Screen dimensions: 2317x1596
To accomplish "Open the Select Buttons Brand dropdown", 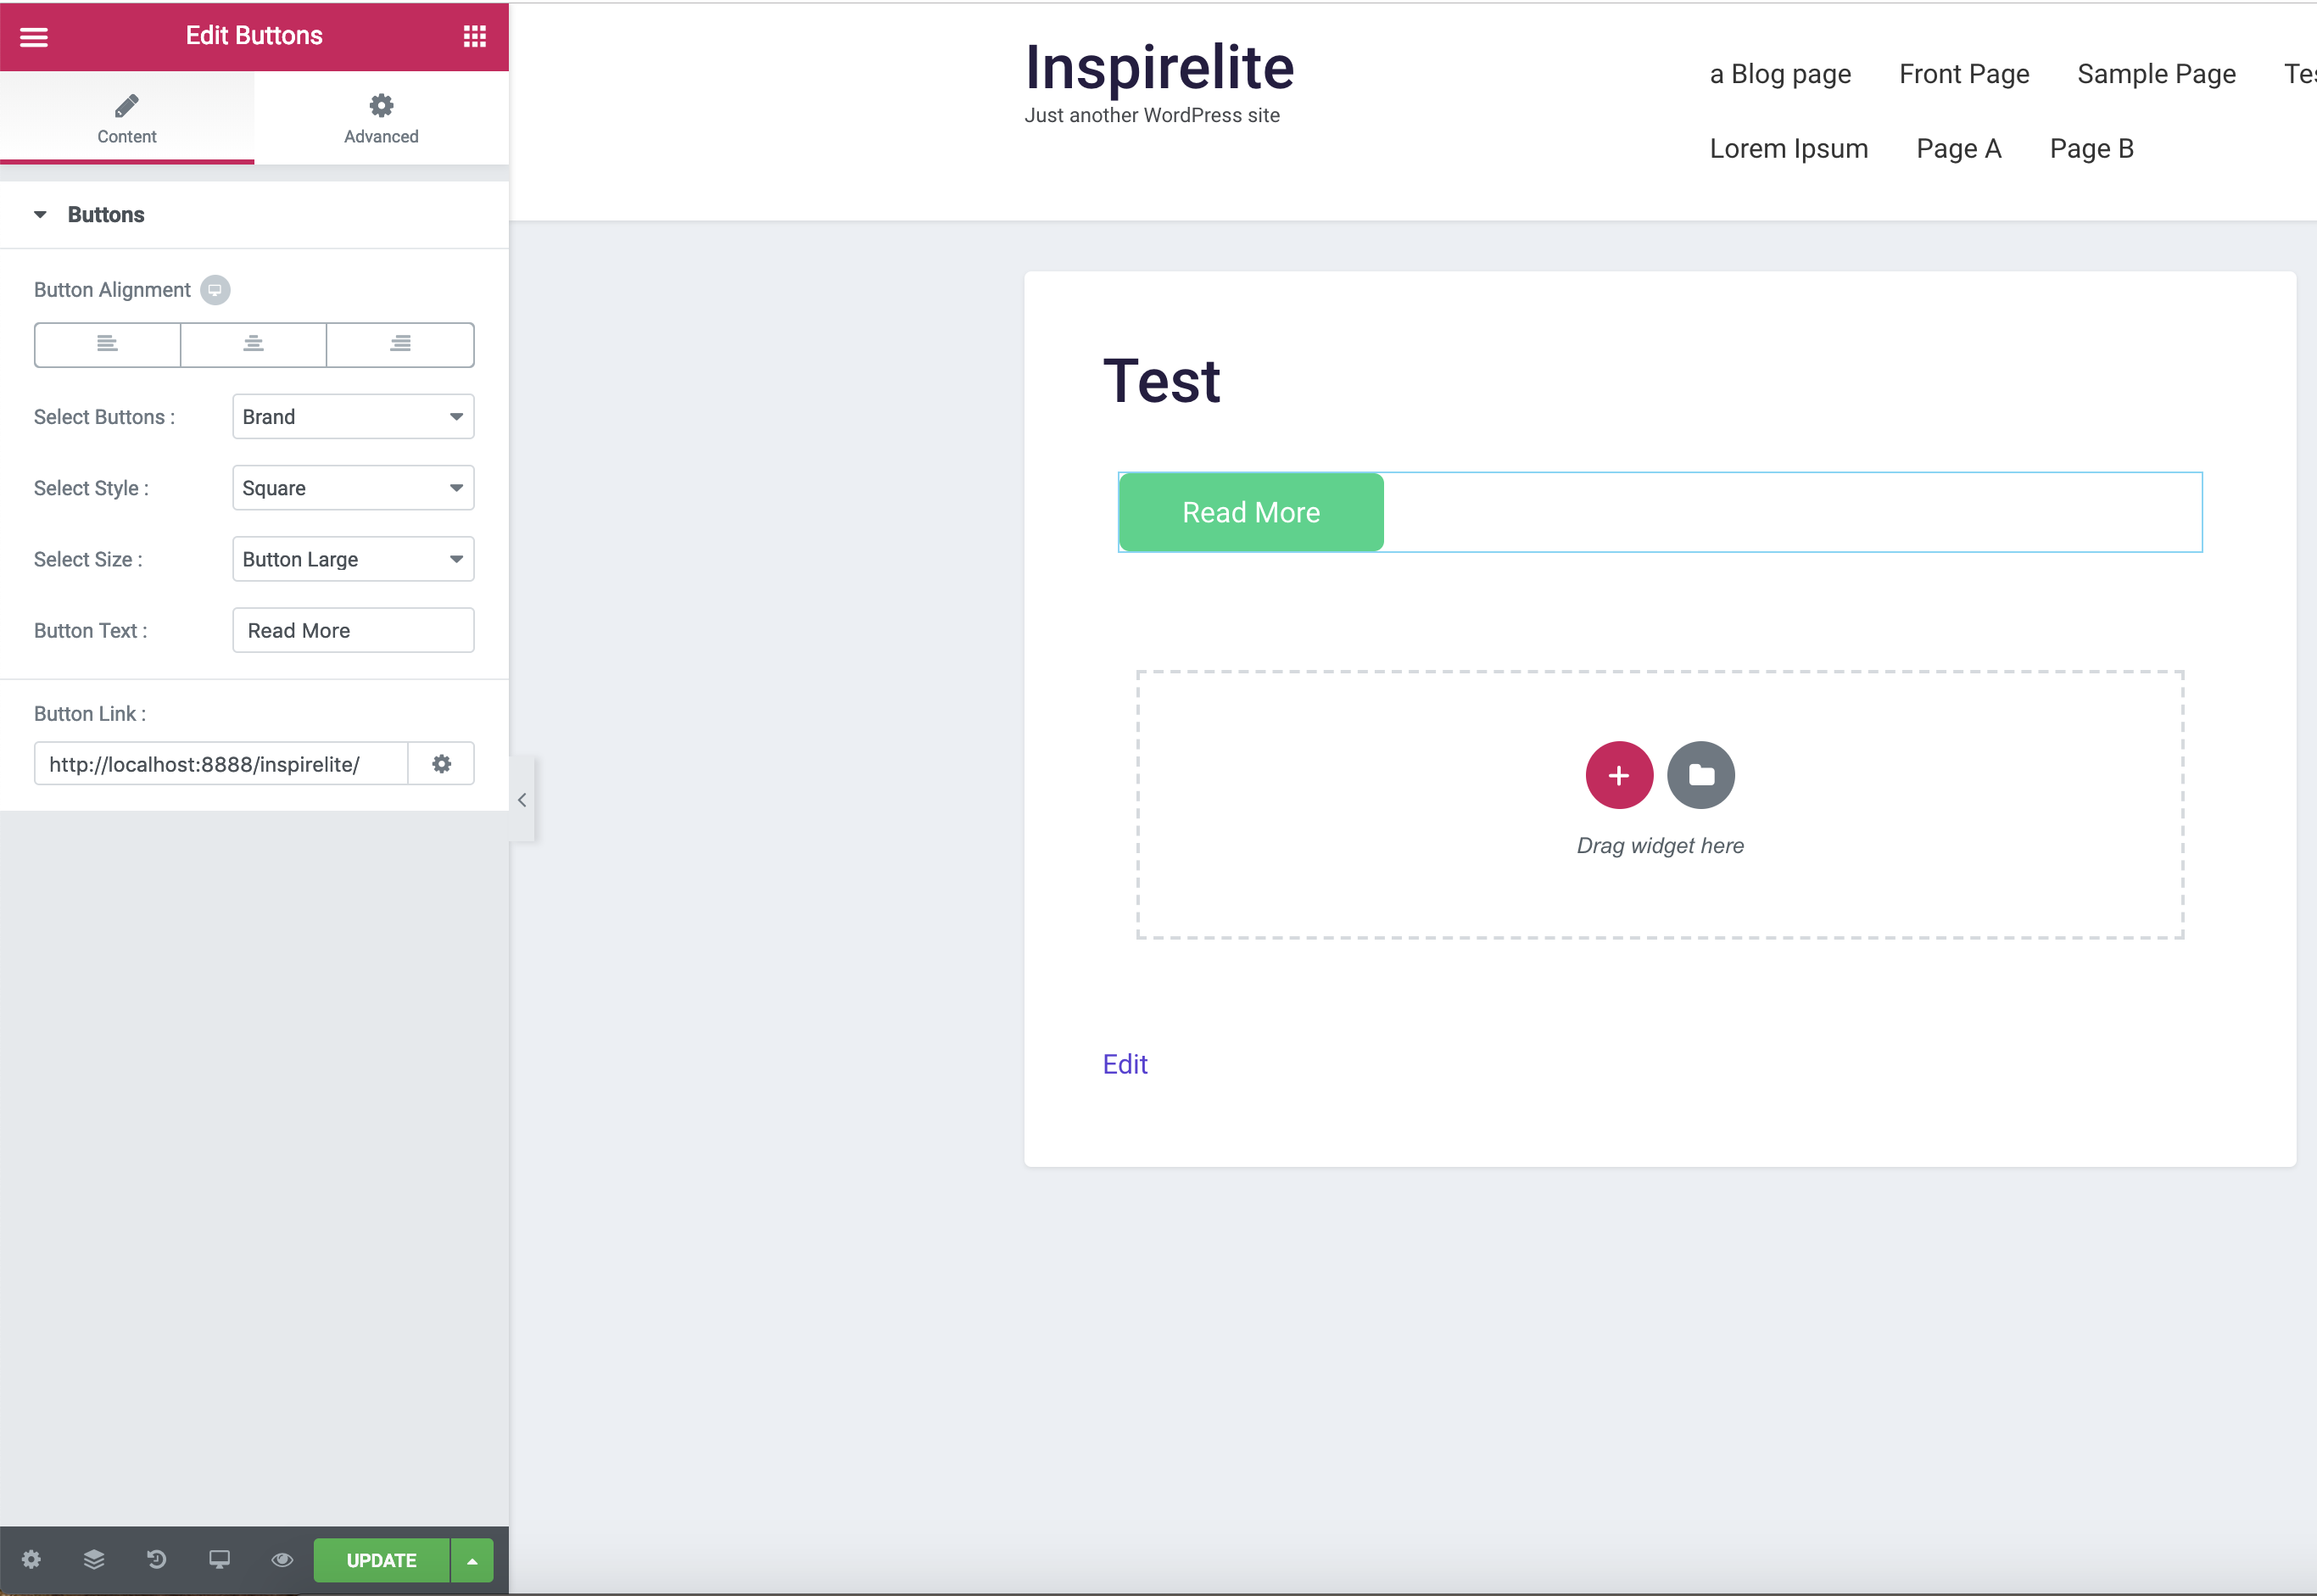I will (x=353, y=417).
